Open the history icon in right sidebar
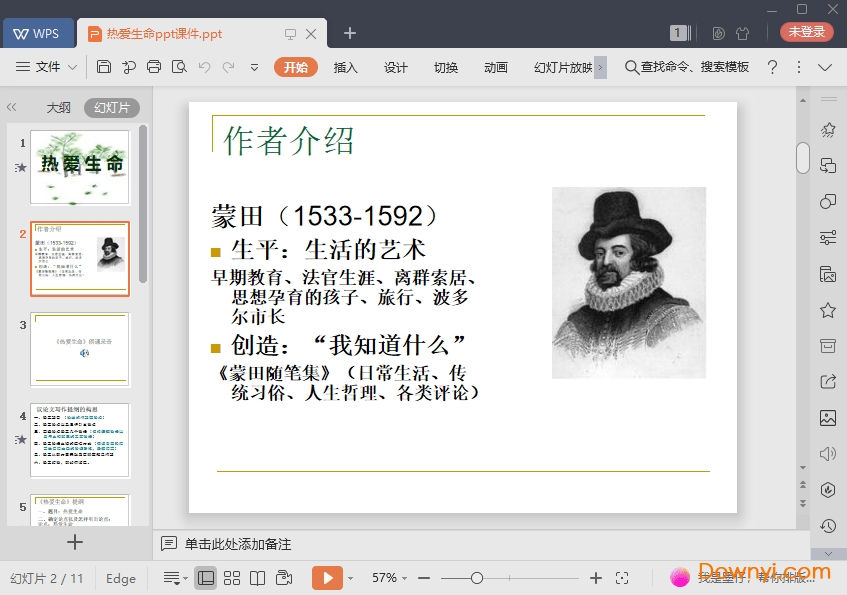Screen dimensions: 847x595 [x=828, y=526]
